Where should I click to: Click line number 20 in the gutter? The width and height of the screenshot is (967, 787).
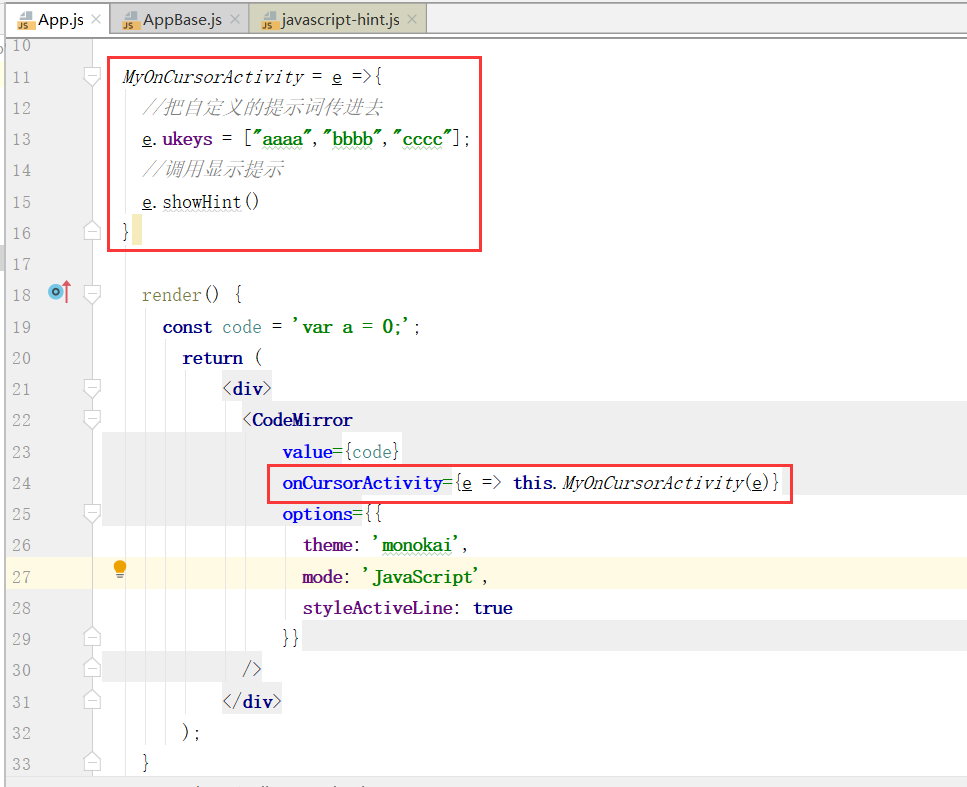click(x=22, y=357)
